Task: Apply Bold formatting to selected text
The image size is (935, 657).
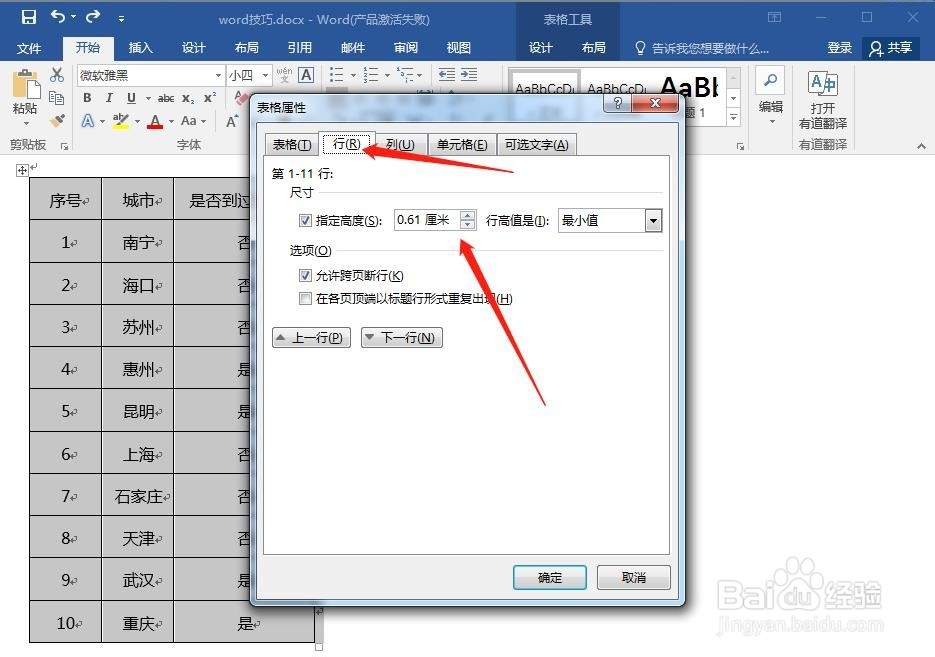Action: (87, 98)
